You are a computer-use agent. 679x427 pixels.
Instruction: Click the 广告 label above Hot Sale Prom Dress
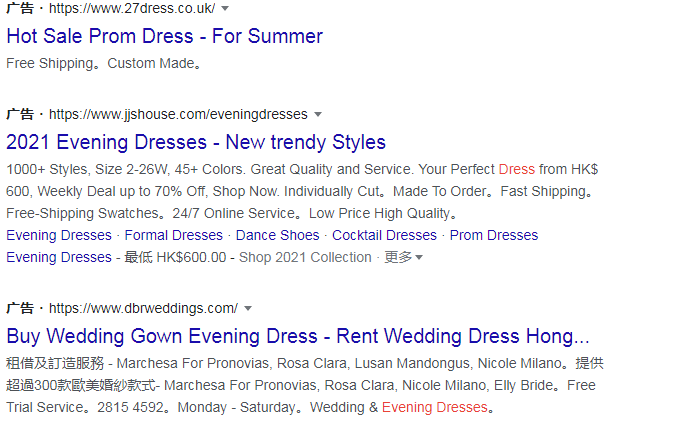pos(19,8)
